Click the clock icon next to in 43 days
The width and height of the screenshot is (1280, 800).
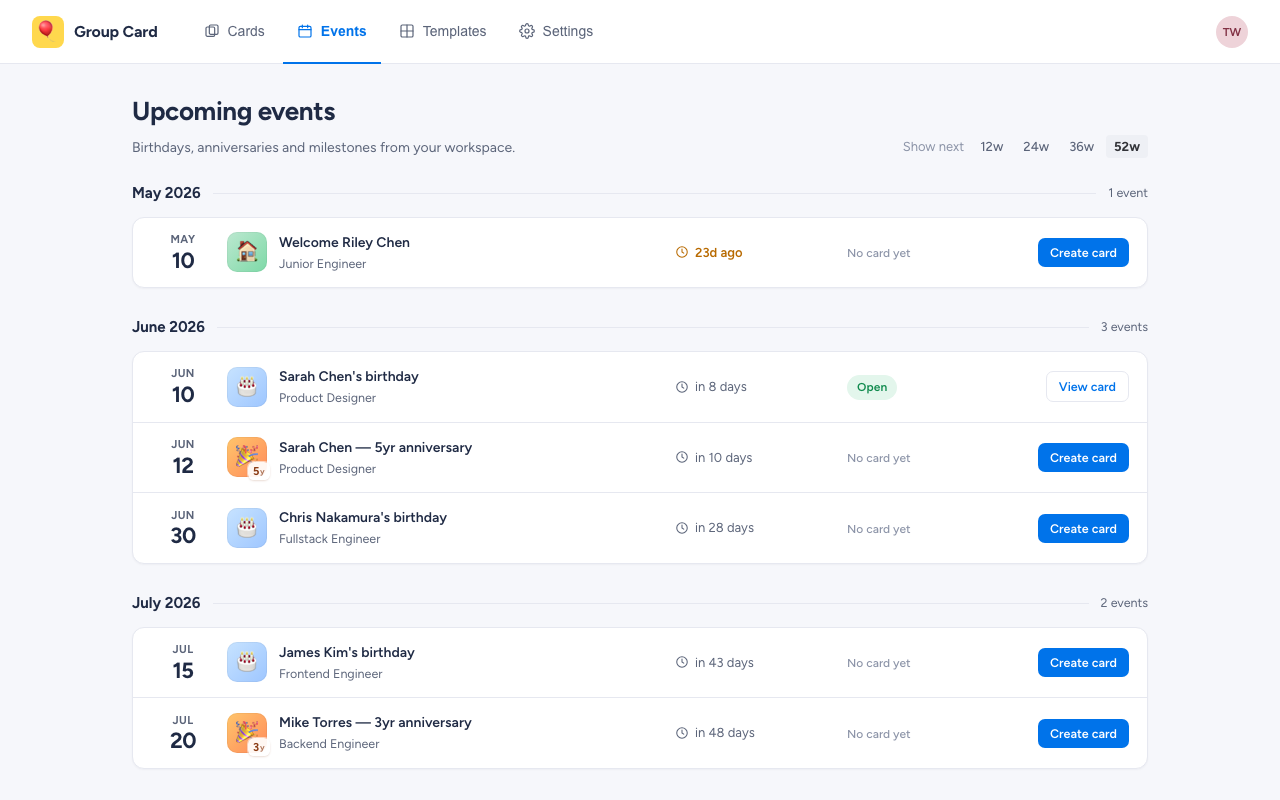coord(682,663)
